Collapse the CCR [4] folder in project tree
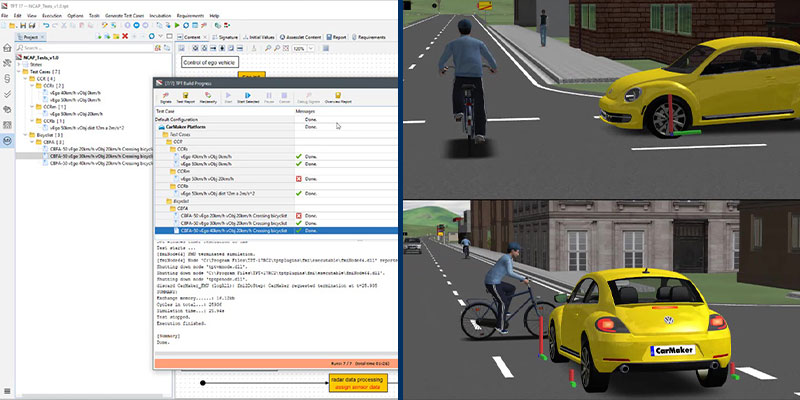 (26, 79)
